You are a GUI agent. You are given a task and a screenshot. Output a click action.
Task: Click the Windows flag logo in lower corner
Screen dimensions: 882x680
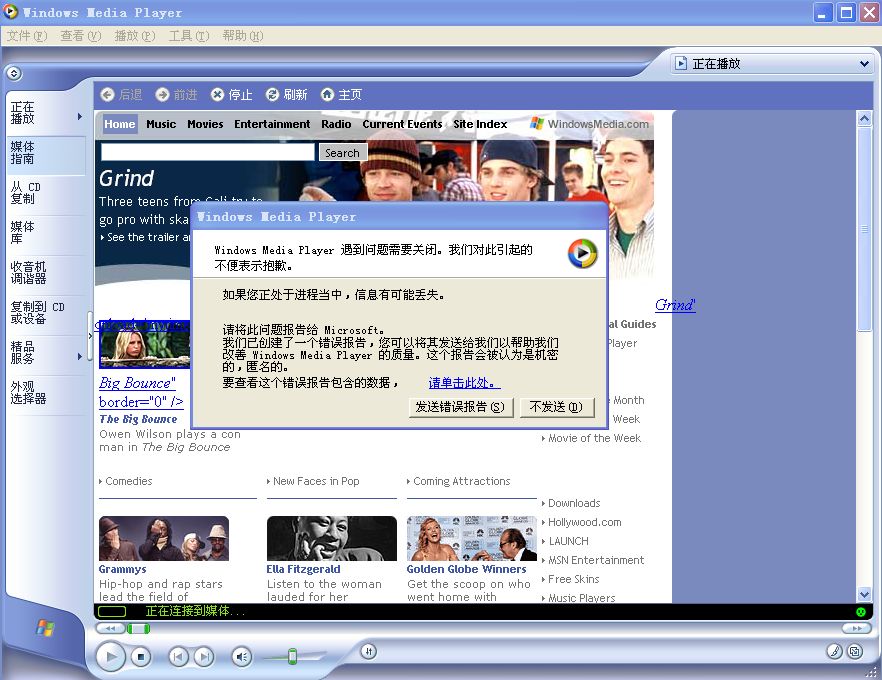[46, 628]
